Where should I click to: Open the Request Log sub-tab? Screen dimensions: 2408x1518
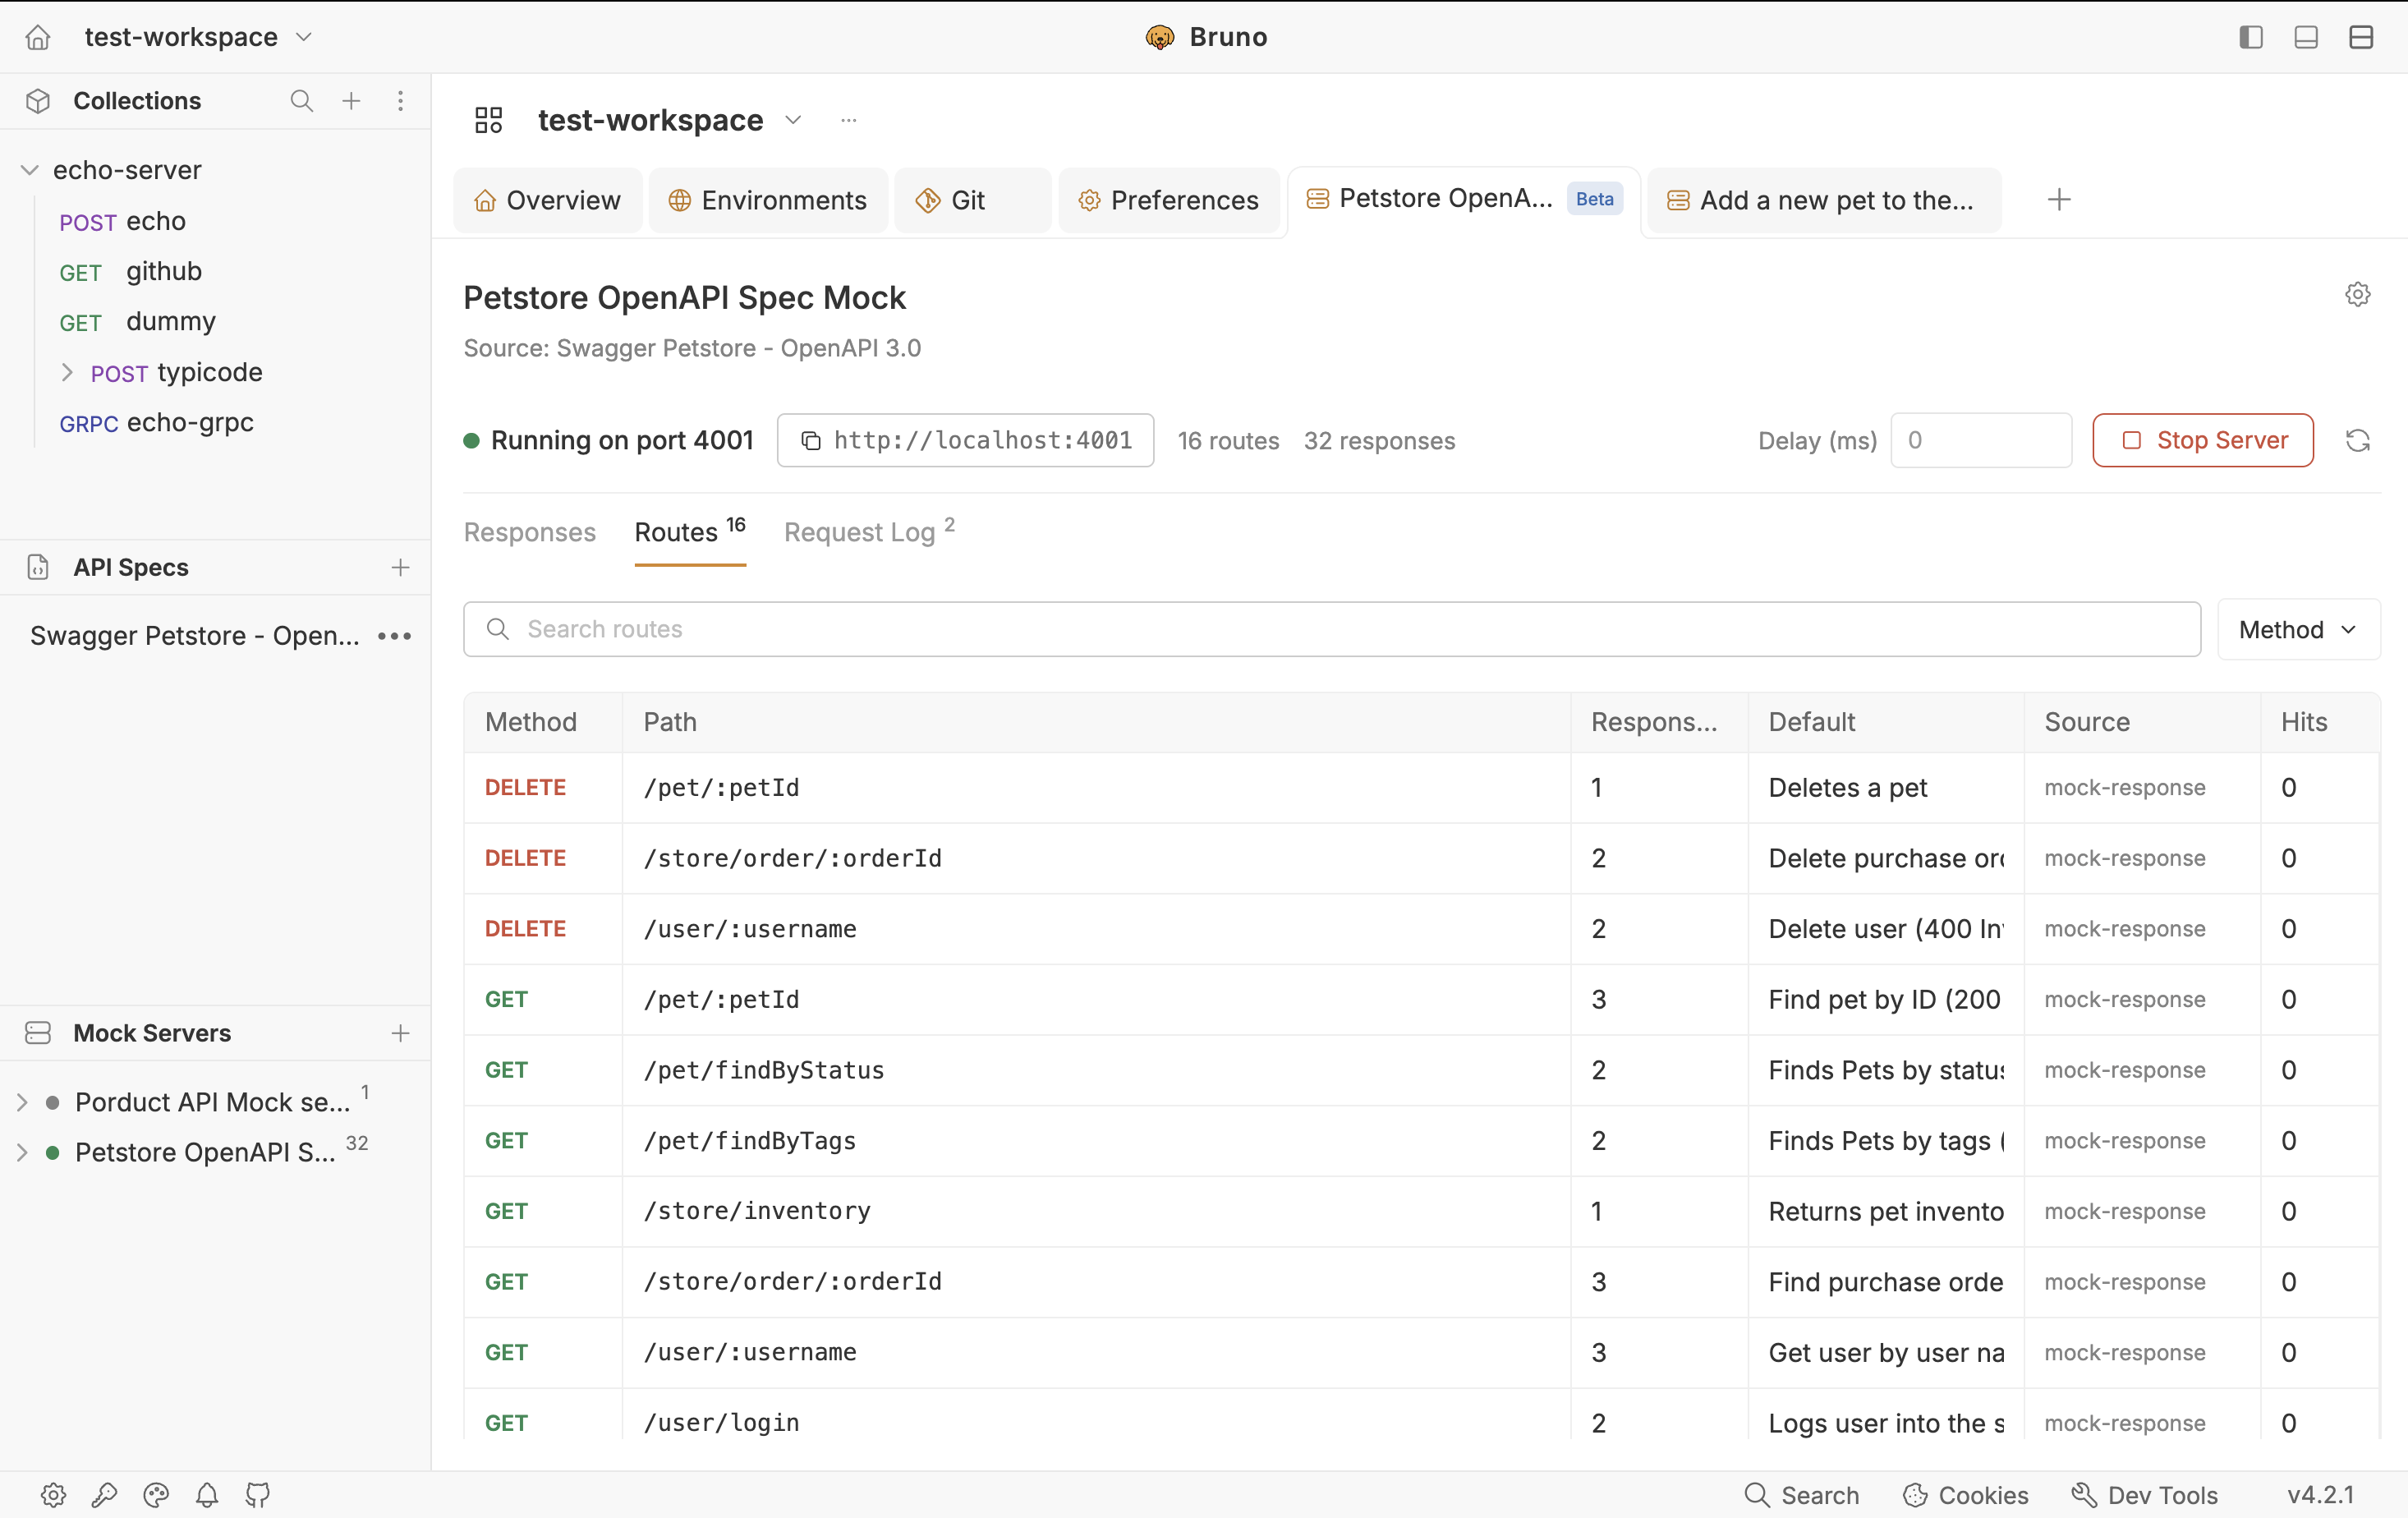[x=869, y=532]
